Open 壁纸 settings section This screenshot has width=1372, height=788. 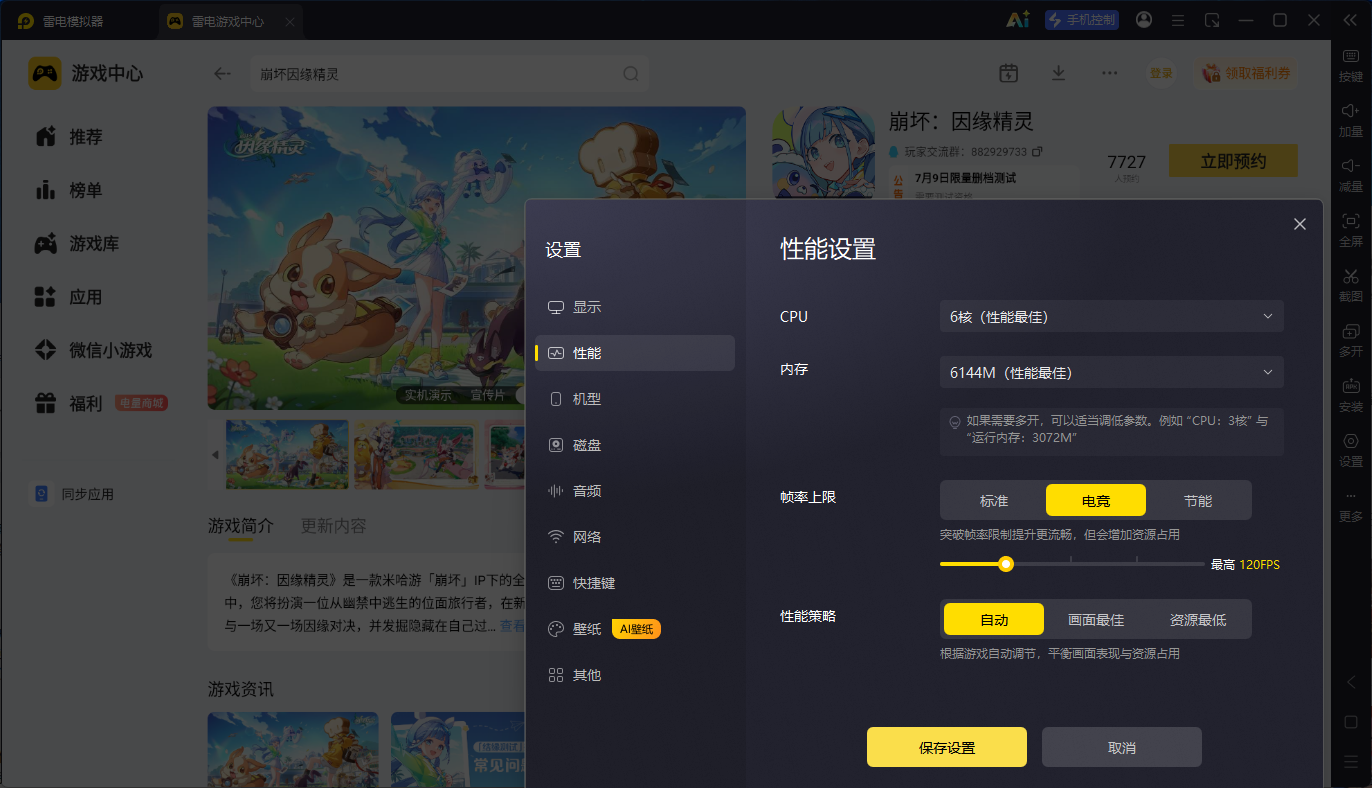(x=635, y=629)
